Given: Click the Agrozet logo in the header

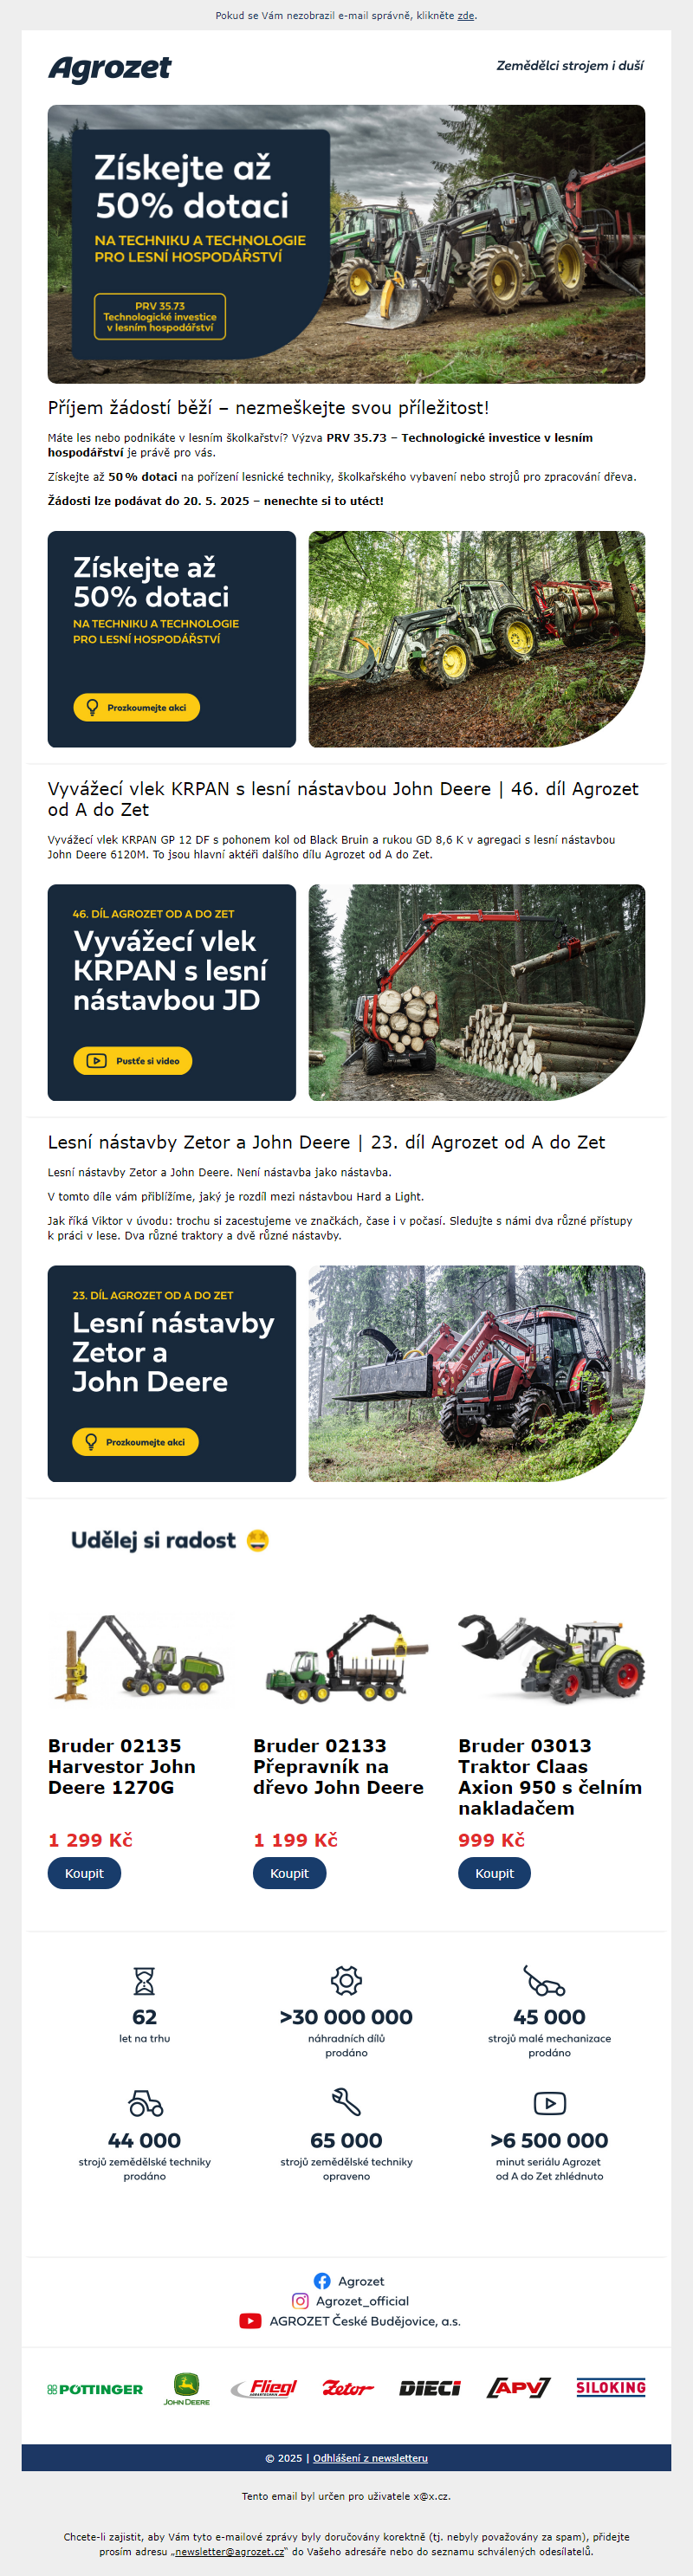Looking at the screenshot, I should (x=110, y=68).
